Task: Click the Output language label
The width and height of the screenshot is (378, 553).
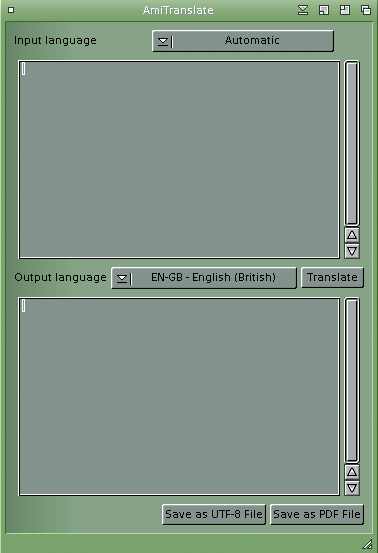Action: point(60,278)
